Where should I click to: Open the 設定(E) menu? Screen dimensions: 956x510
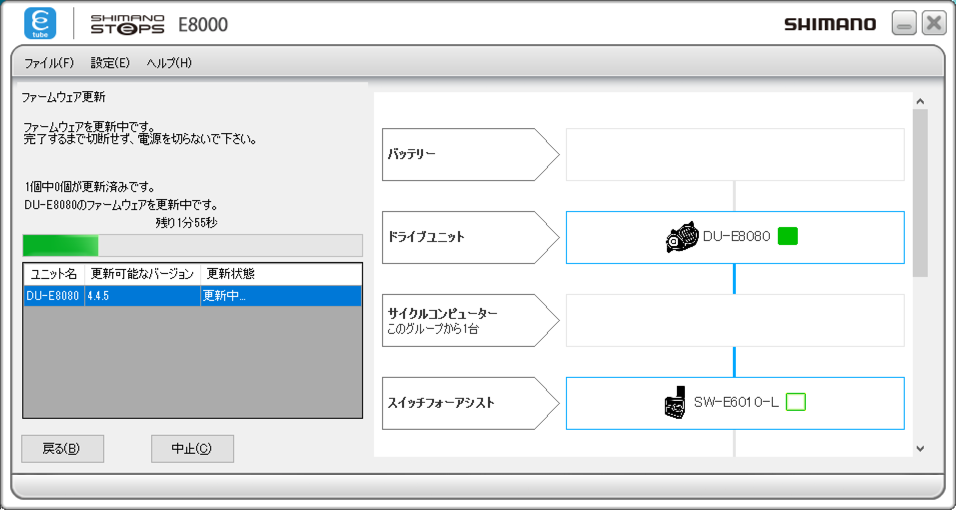tap(110, 63)
